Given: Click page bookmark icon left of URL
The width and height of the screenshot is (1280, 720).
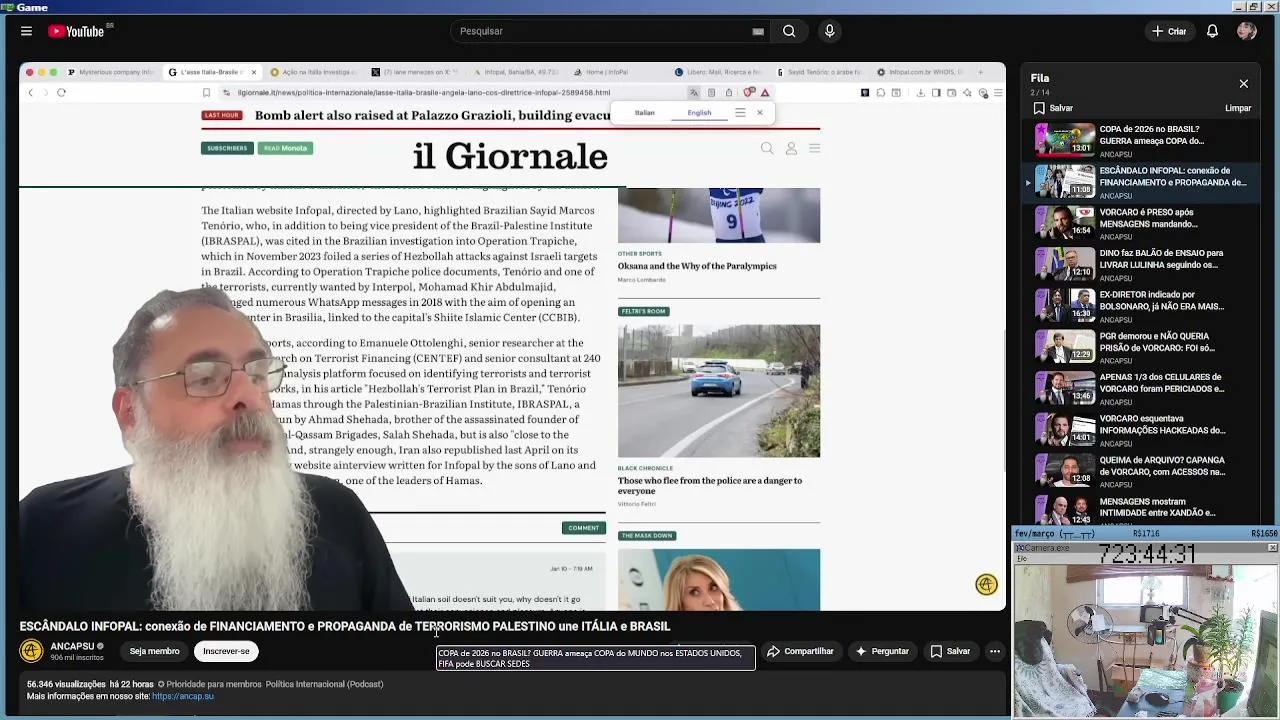Looking at the screenshot, I should coord(207,93).
